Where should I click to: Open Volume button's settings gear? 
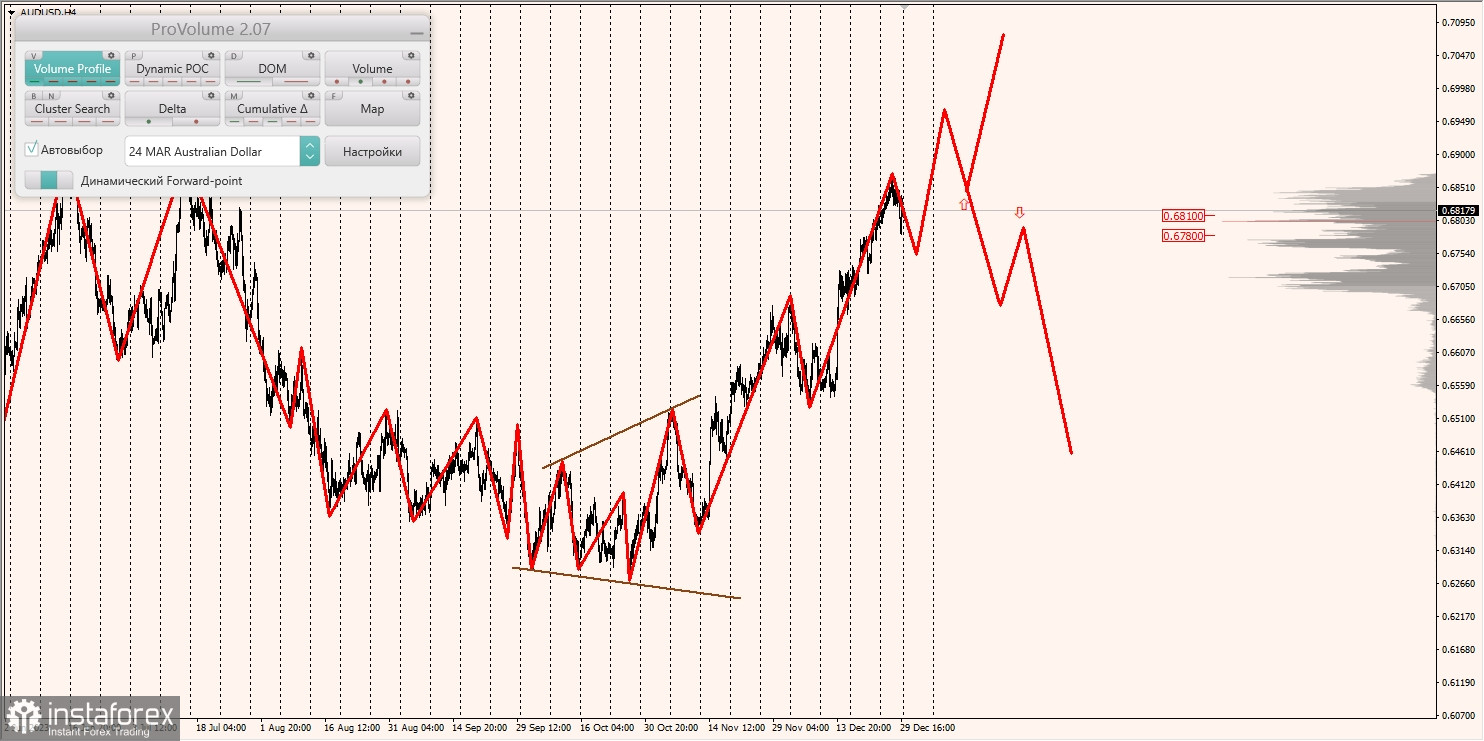point(411,56)
